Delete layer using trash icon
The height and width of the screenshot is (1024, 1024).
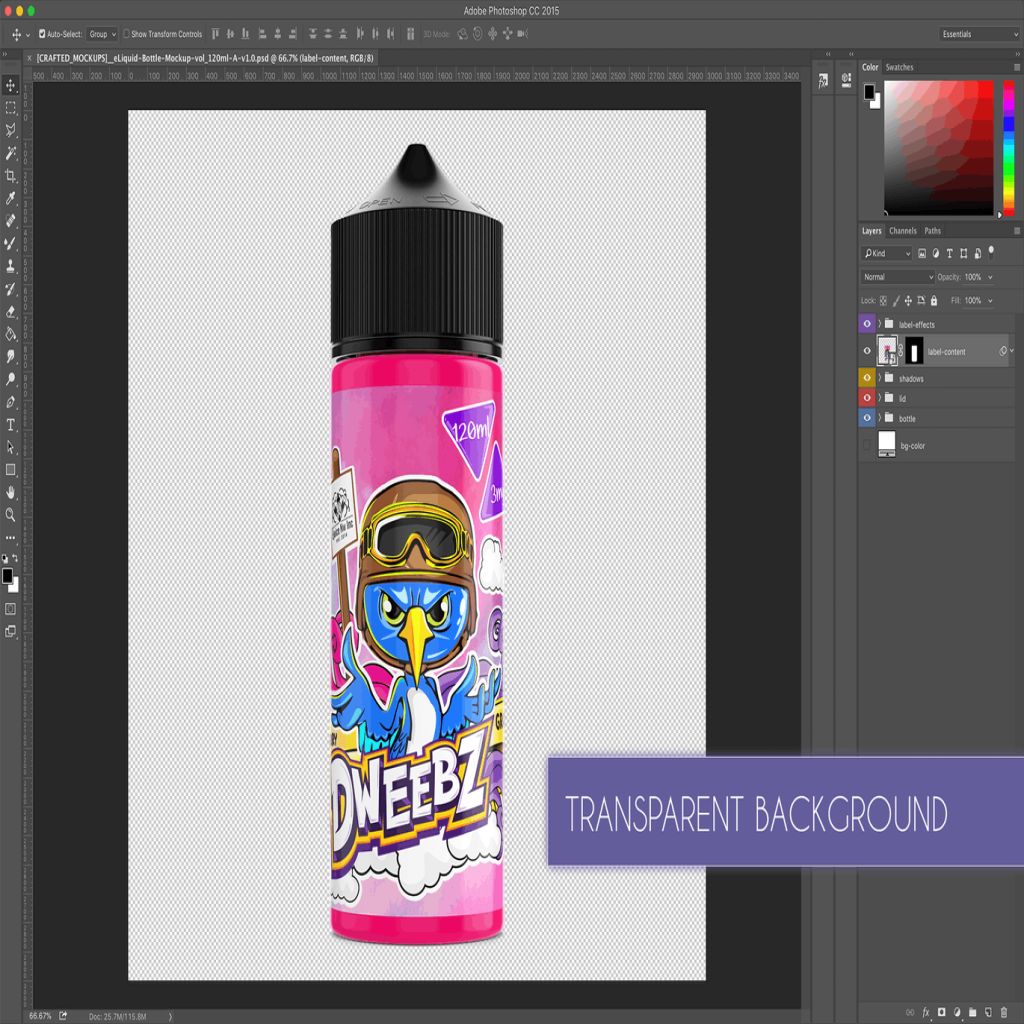[x=1004, y=1012]
